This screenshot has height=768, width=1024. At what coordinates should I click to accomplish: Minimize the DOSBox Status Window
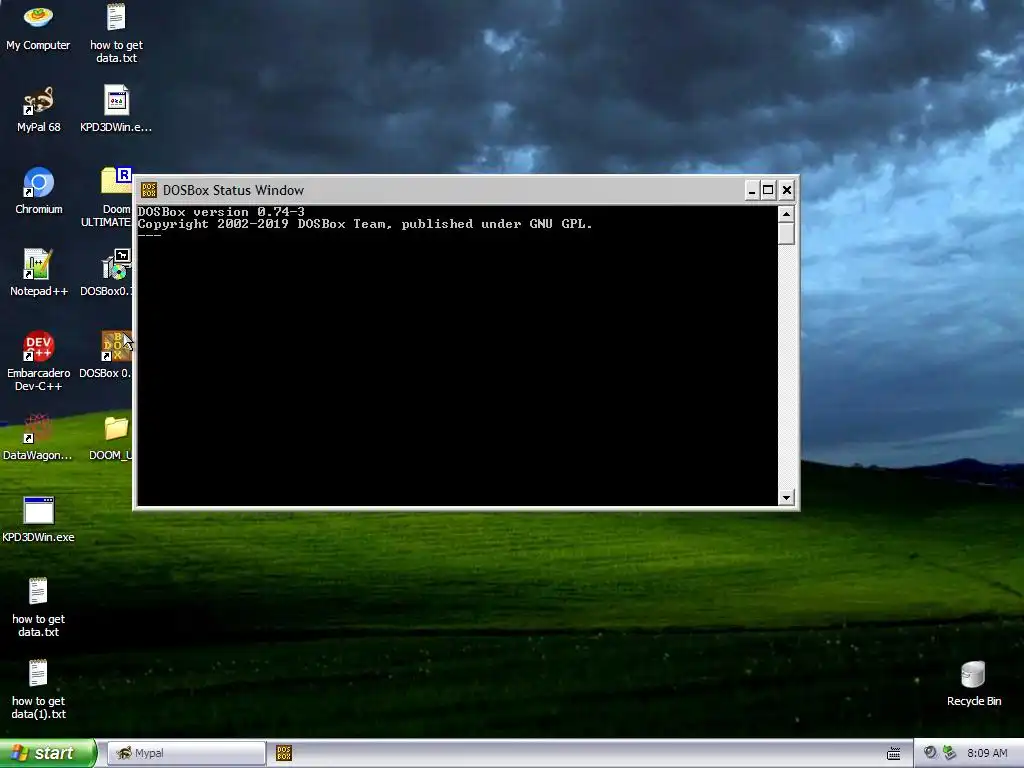pyautogui.click(x=752, y=190)
